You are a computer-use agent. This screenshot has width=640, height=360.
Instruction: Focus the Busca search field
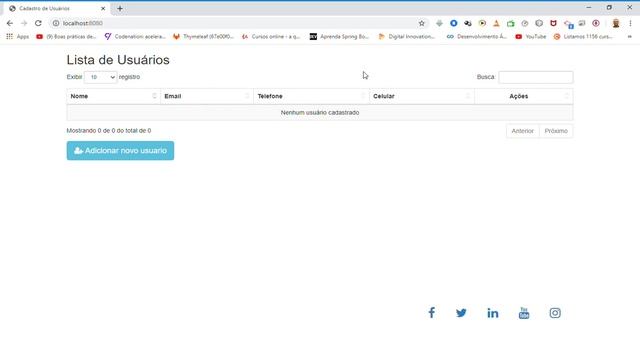[536, 77]
